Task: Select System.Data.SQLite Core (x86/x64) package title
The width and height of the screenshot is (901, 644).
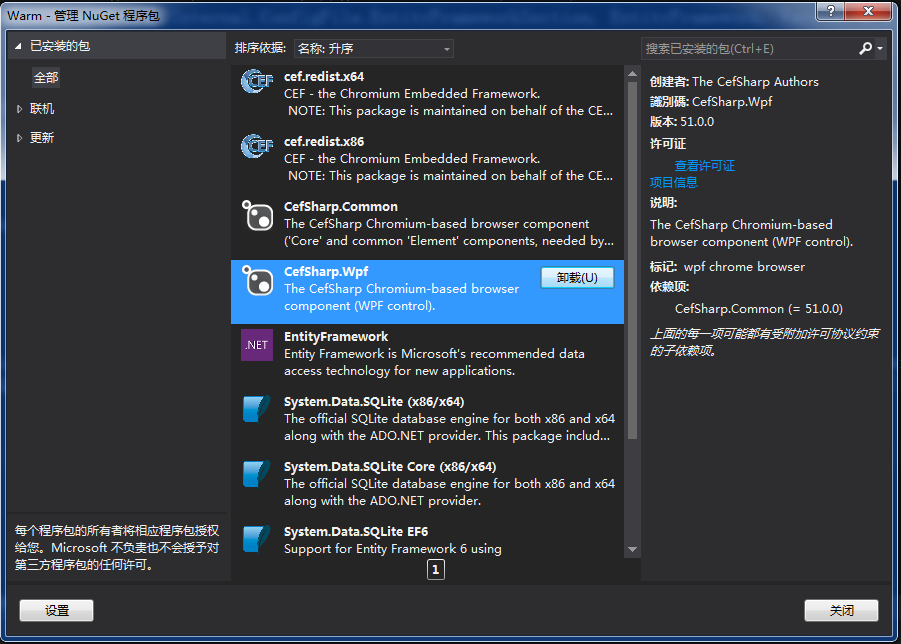Action: 390,466
